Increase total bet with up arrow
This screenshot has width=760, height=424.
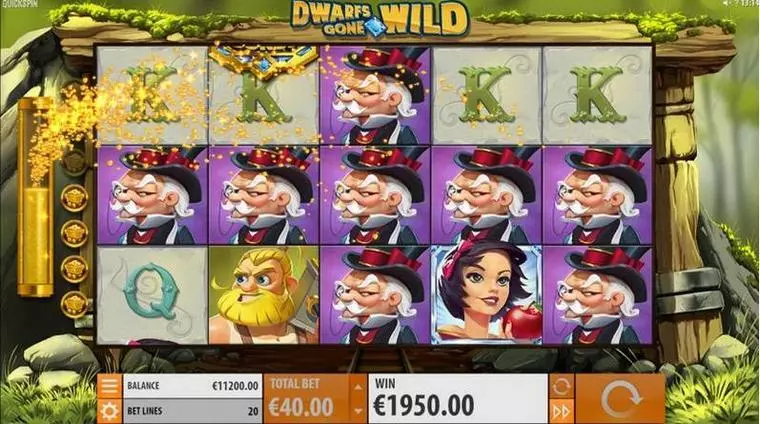[x=358, y=387]
